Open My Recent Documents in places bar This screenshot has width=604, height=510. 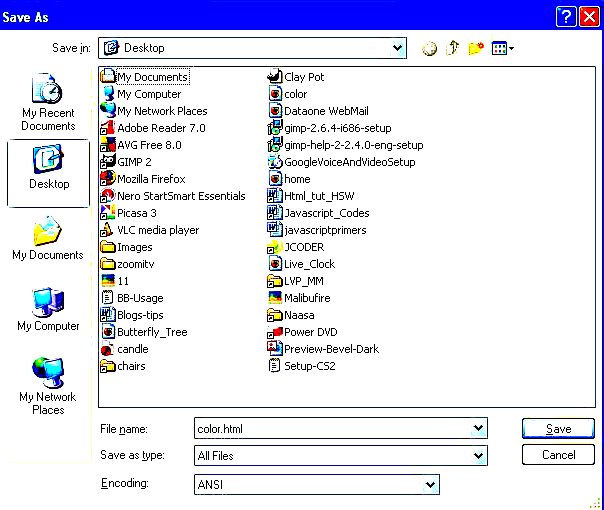pyautogui.click(x=48, y=102)
